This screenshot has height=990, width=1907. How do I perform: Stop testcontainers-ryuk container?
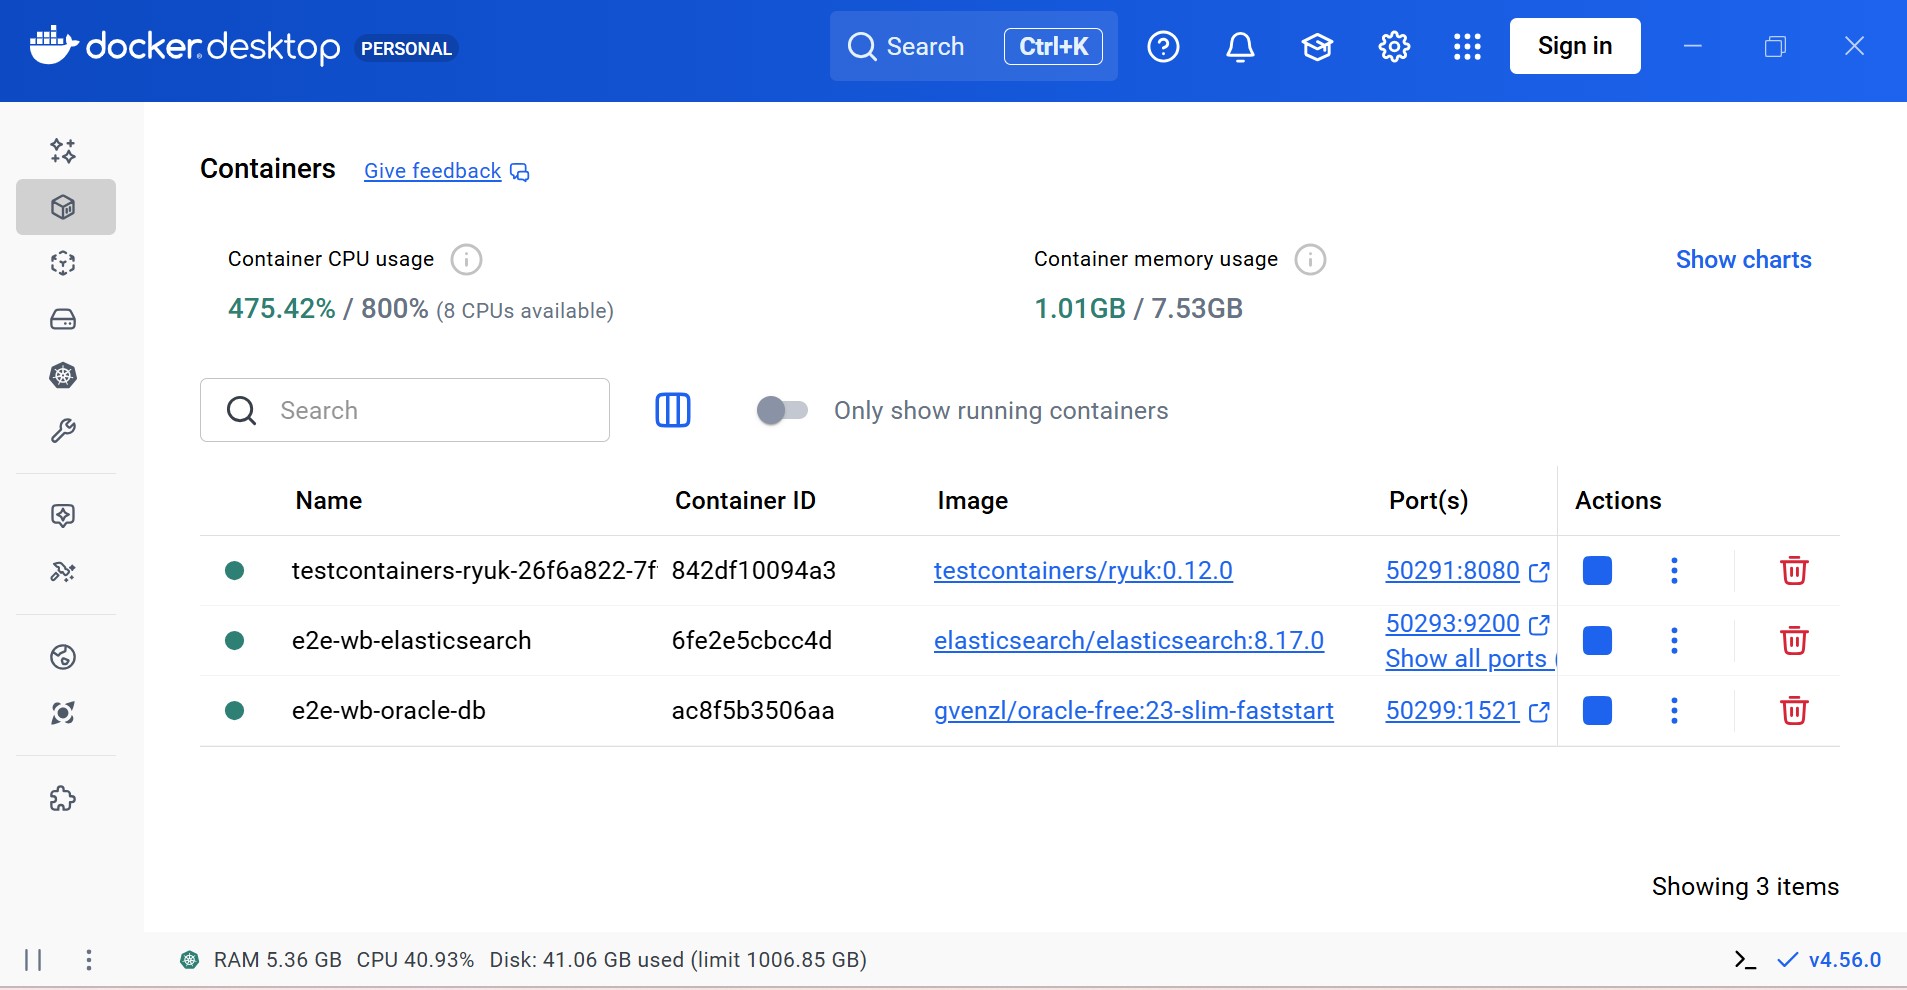(1597, 571)
